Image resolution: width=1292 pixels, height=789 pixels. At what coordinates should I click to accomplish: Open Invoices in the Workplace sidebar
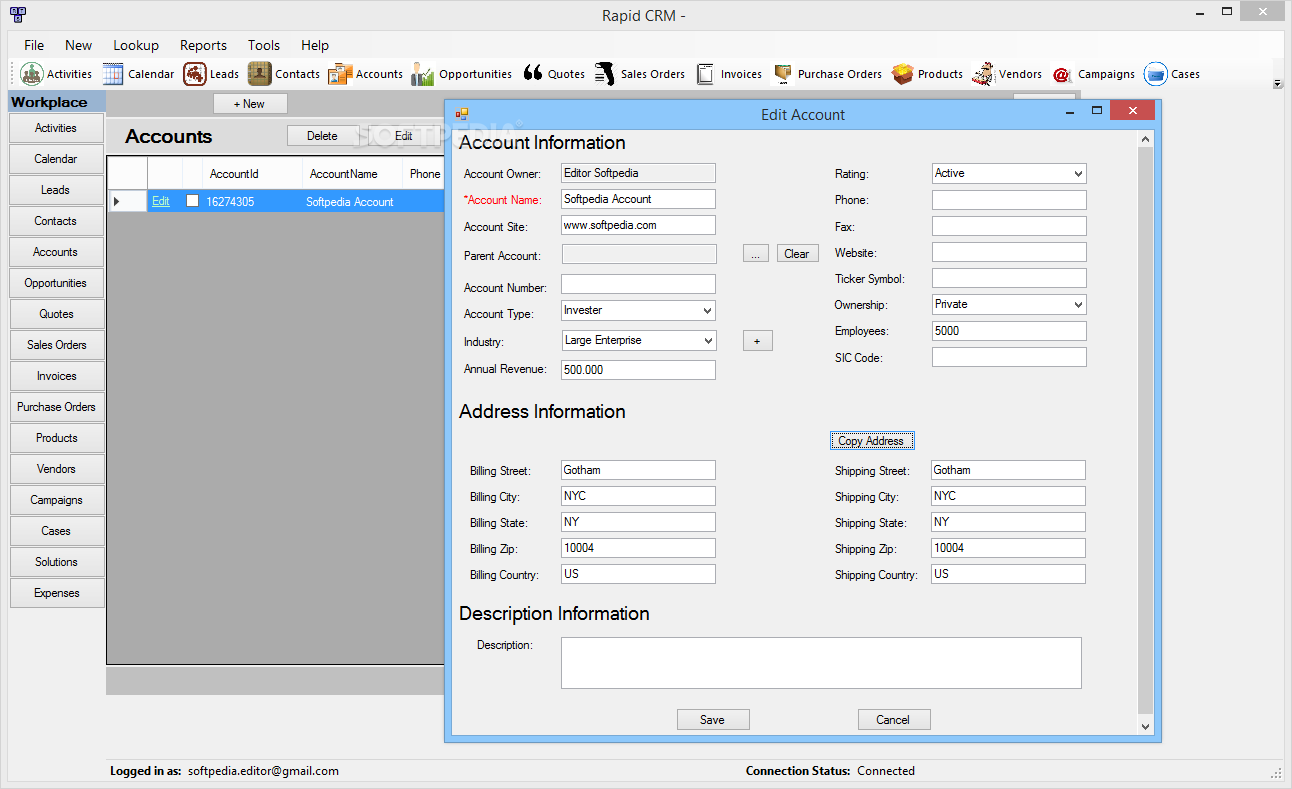pos(57,376)
